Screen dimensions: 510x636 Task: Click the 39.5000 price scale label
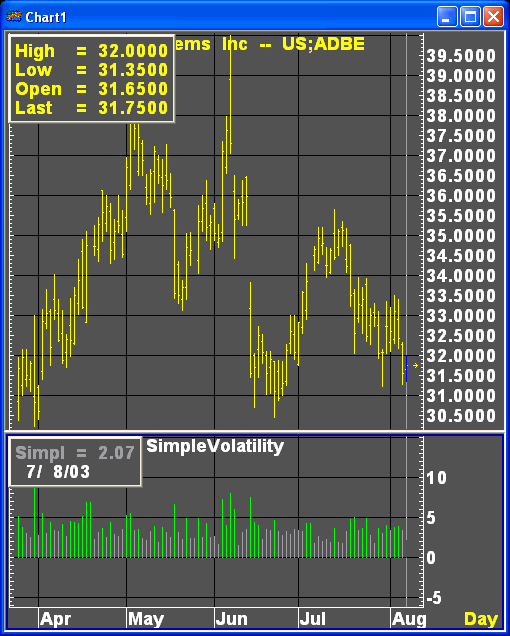pyautogui.click(x=461, y=56)
